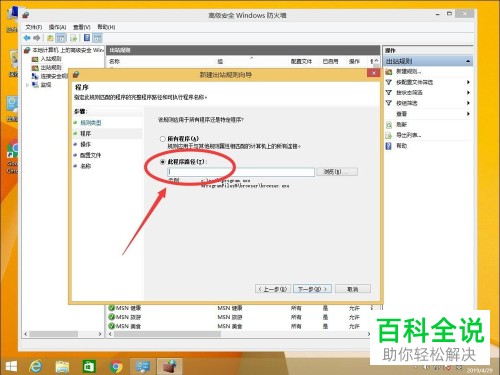Click the Export list toolbar icon
Viewport: 500px width, 375px height.
74,38
